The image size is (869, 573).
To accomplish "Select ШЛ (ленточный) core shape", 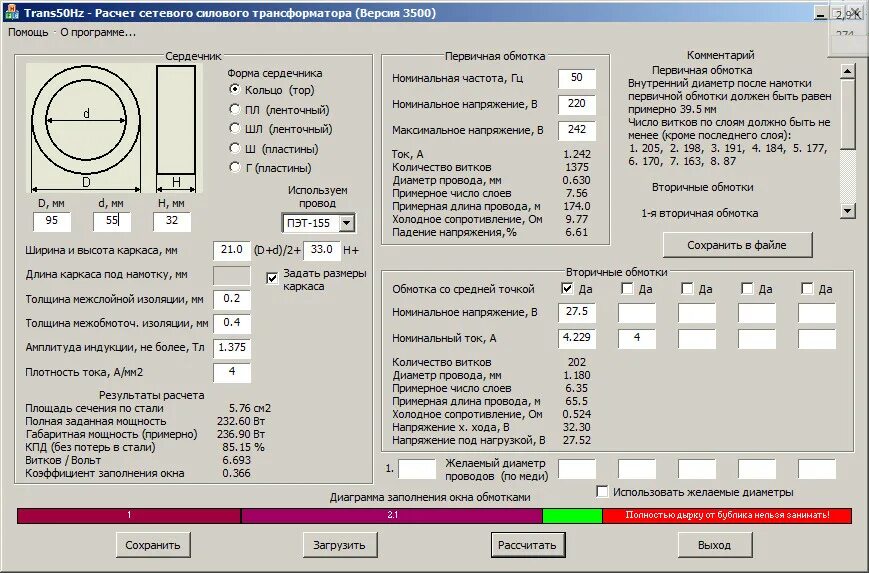I will pyautogui.click(x=235, y=129).
